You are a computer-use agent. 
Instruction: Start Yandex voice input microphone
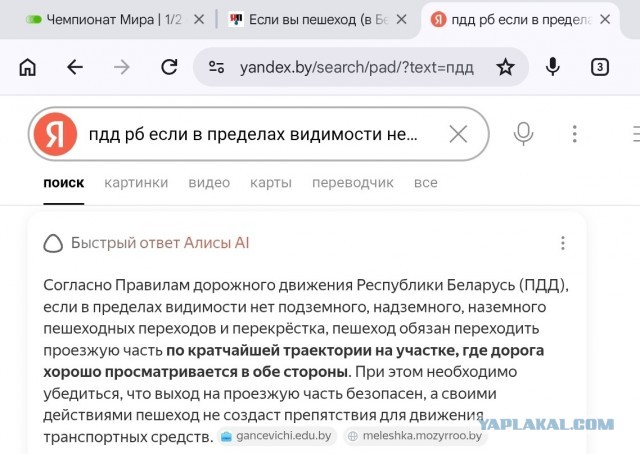[523, 134]
